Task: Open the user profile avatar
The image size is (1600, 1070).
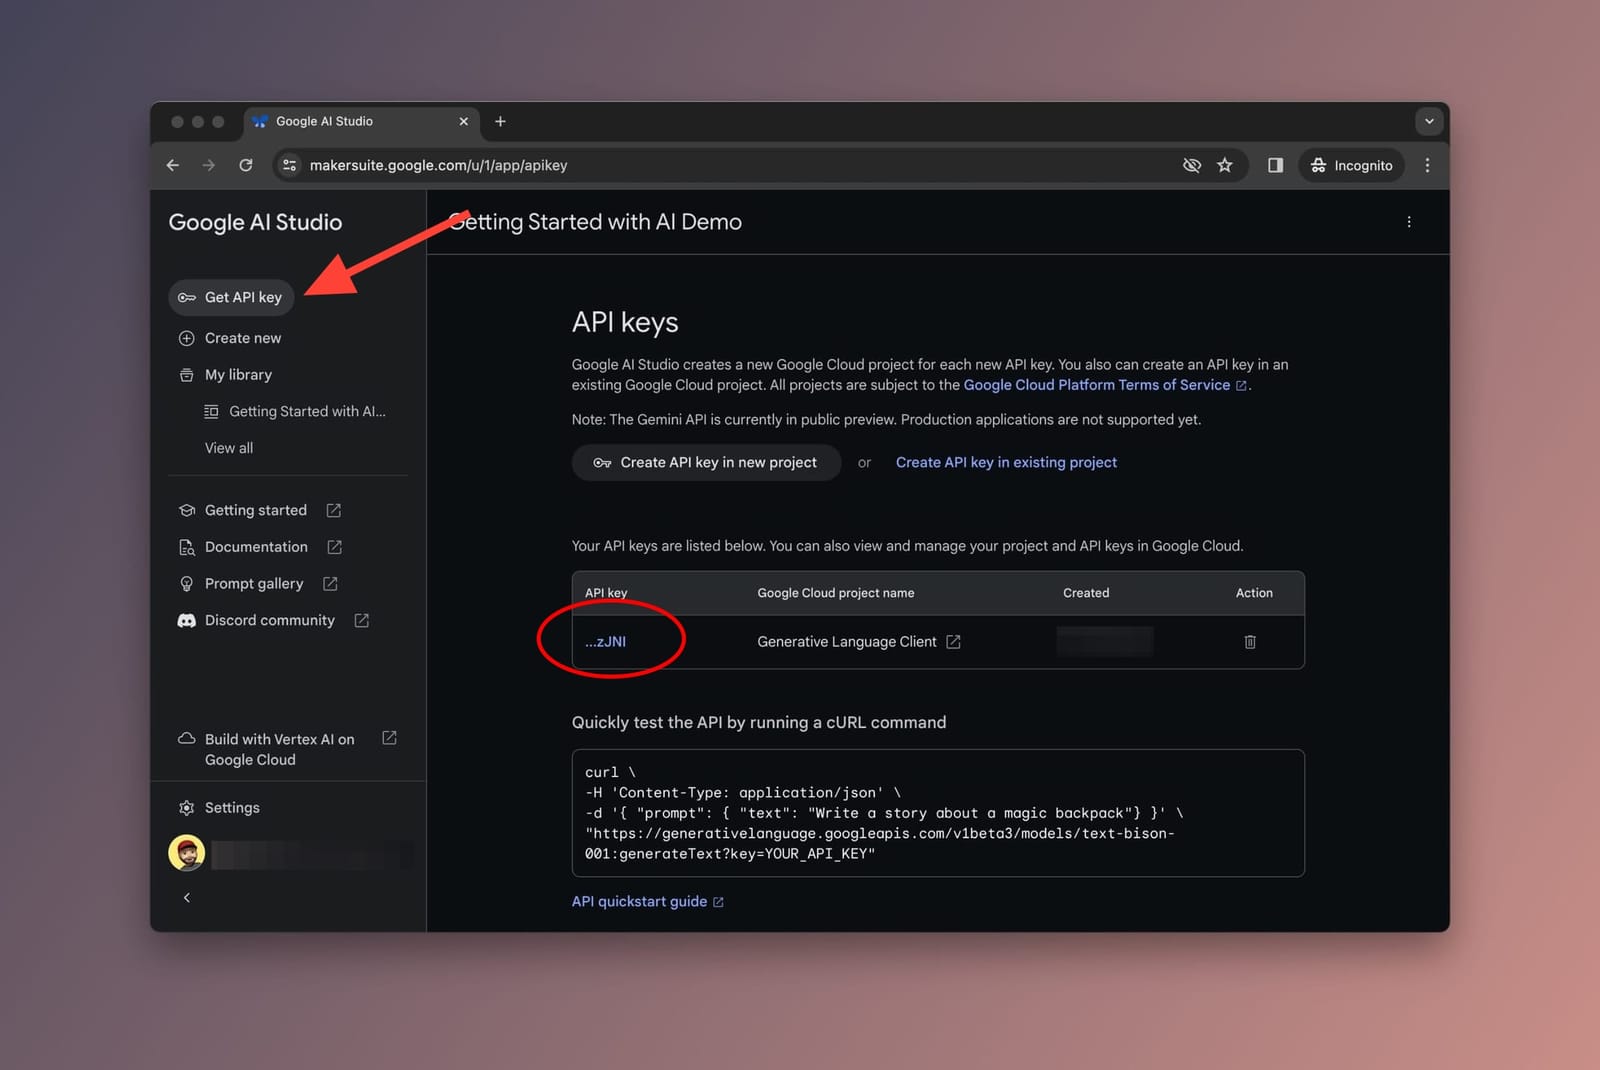Action: tap(187, 853)
